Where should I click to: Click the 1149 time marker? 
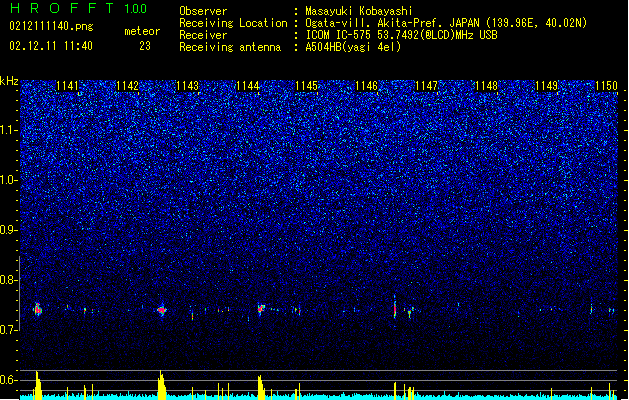coord(546,86)
